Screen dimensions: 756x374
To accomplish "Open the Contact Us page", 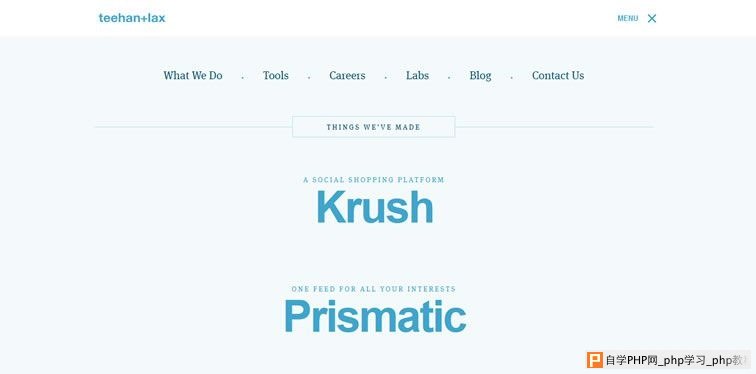I will (x=558, y=76).
